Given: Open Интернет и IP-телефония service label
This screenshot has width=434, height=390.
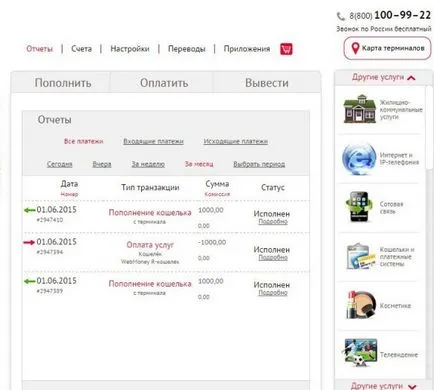Looking at the screenshot, I should tap(399, 159).
